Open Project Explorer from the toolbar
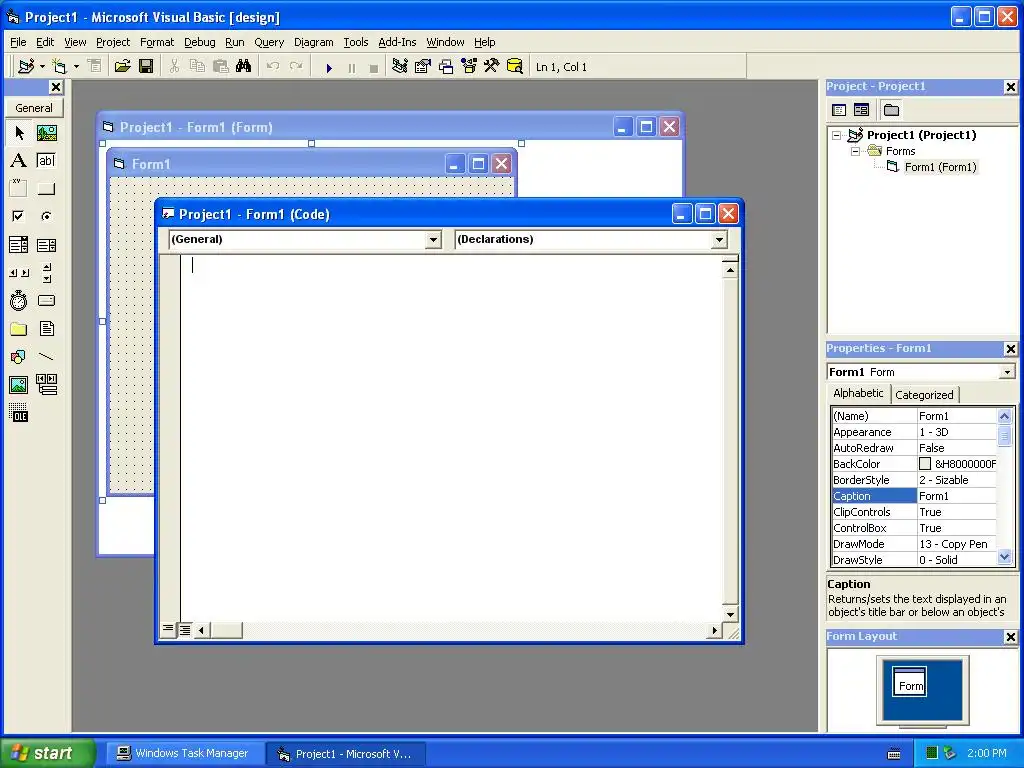The height and width of the screenshot is (768, 1024). [400, 66]
